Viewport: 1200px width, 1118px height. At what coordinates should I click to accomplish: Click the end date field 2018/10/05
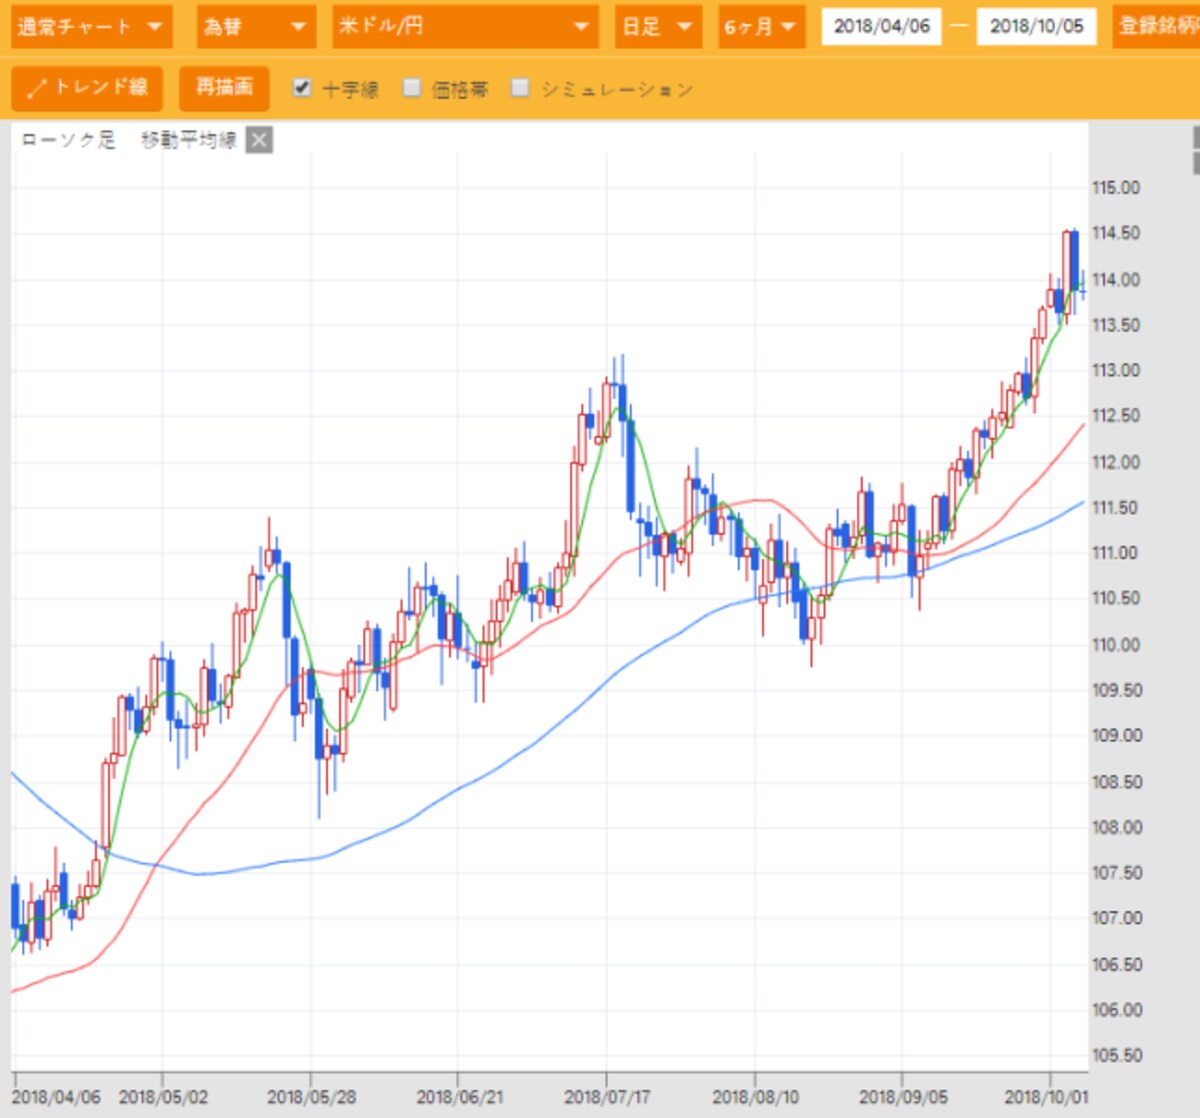click(1037, 27)
